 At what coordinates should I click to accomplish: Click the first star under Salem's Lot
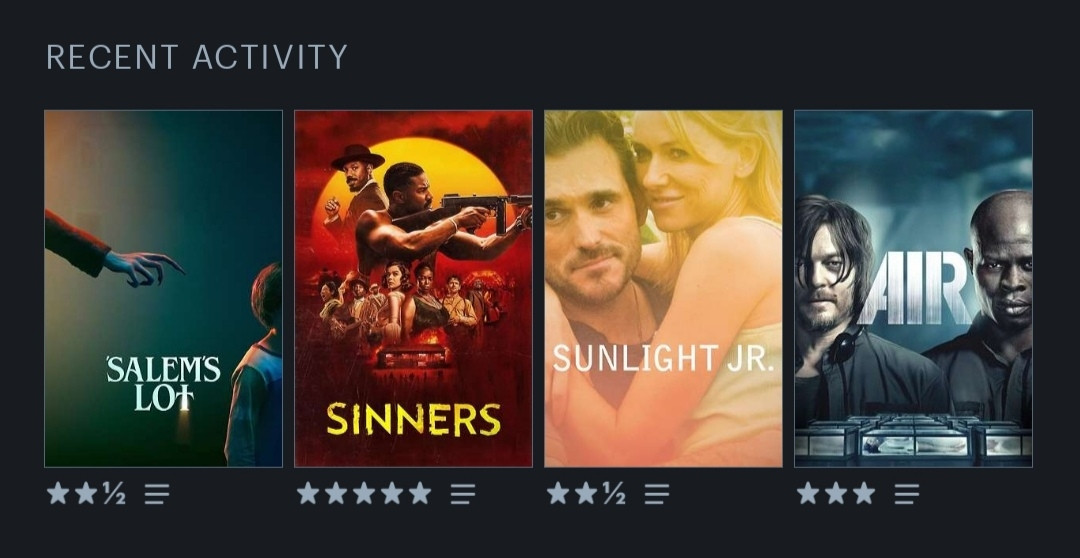[58, 493]
